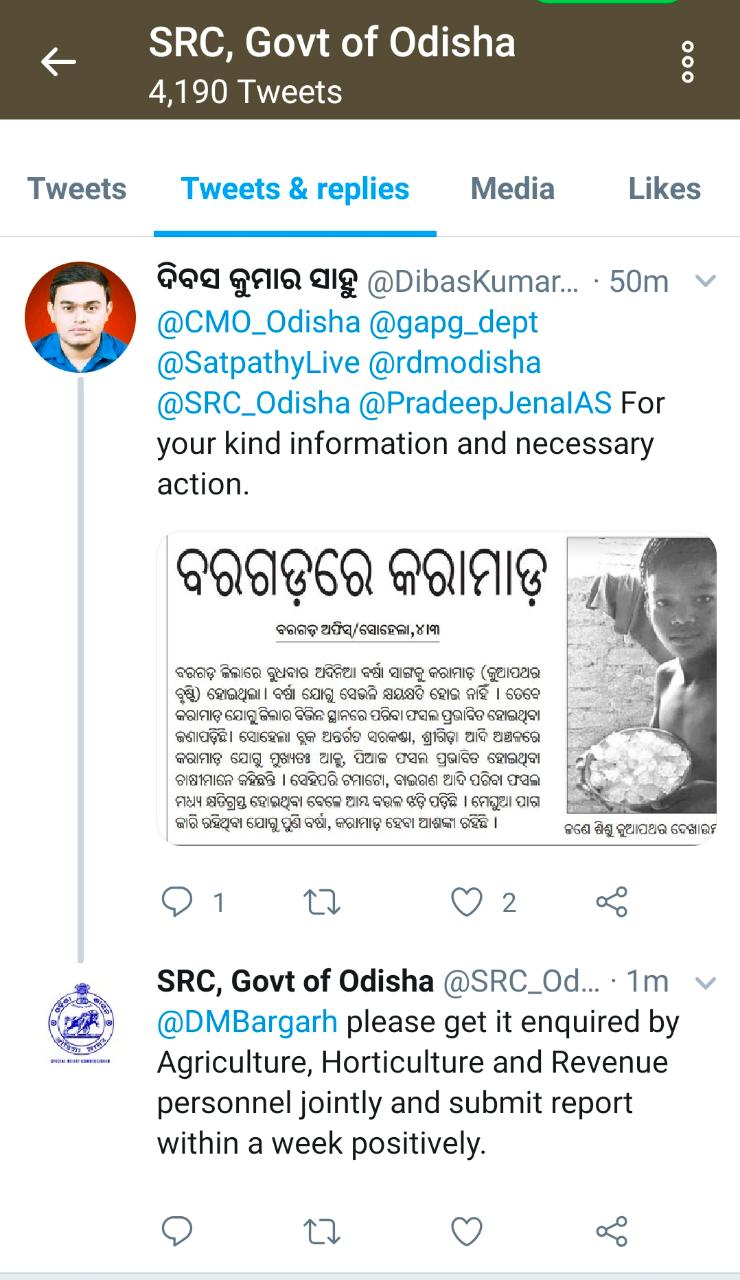Open the Likes tab
740x1280 pixels.
664,189
